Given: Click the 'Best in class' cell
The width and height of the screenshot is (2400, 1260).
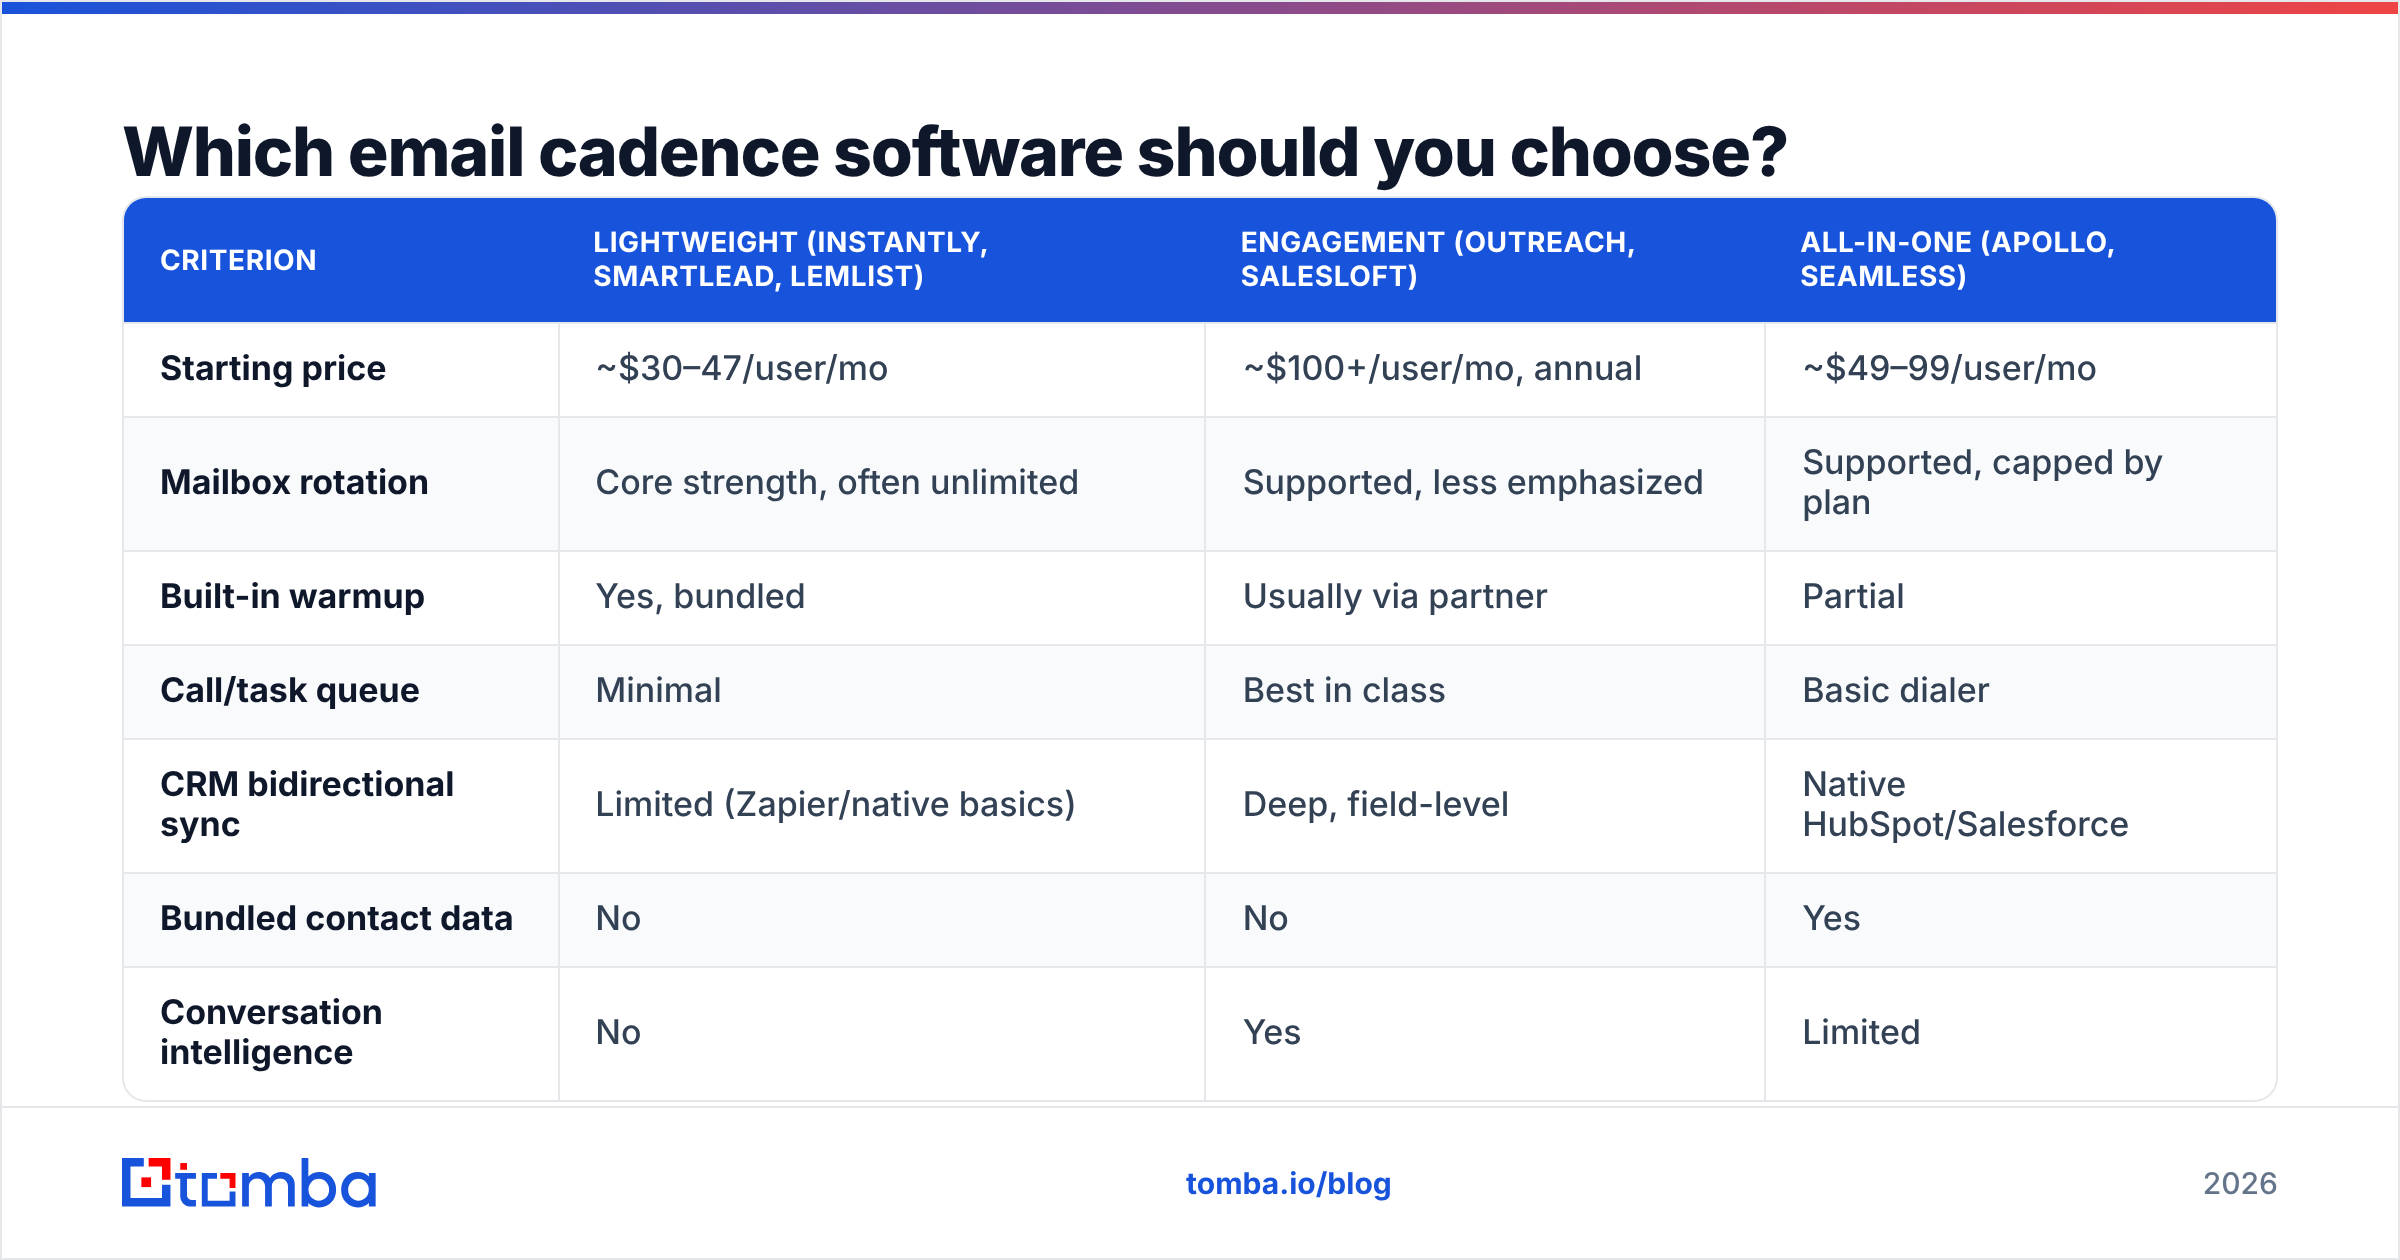Looking at the screenshot, I should (1344, 690).
